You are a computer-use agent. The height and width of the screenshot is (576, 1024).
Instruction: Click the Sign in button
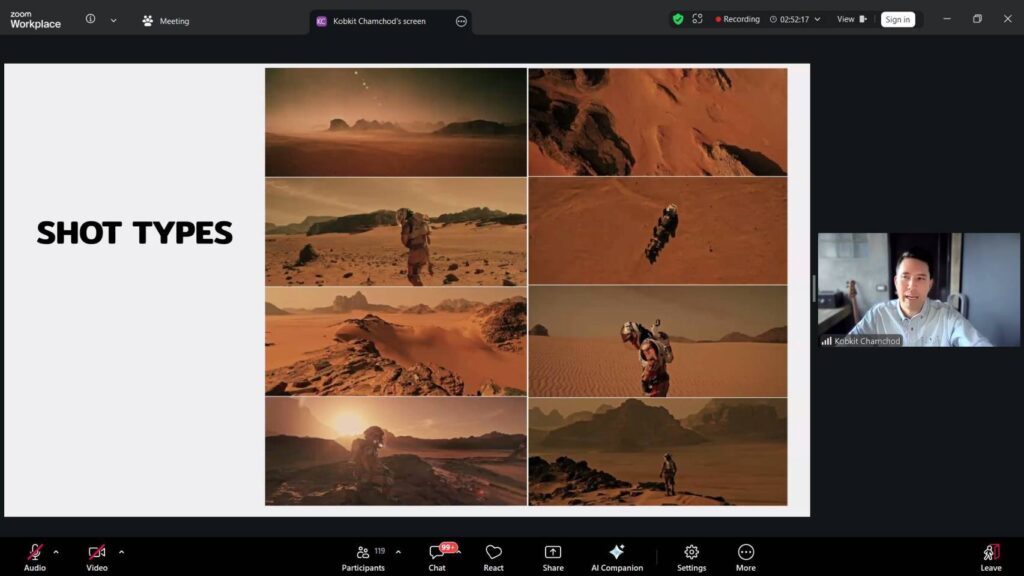click(x=897, y=20)
